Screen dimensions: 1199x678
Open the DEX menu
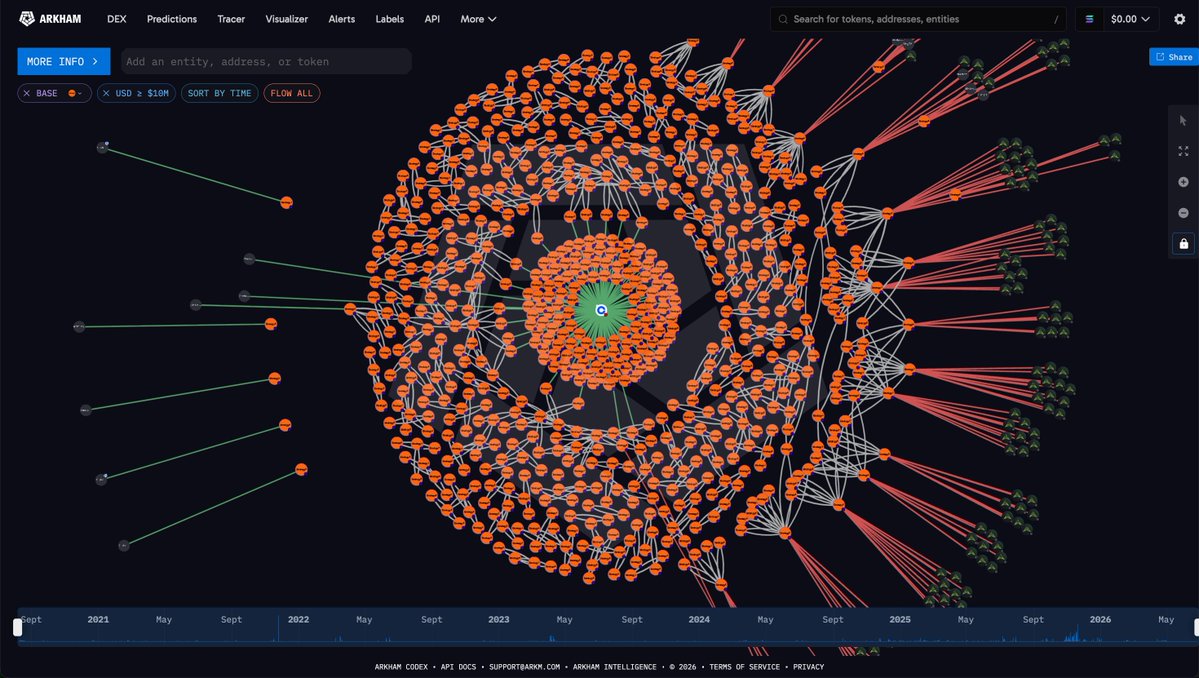coord(116,19)
